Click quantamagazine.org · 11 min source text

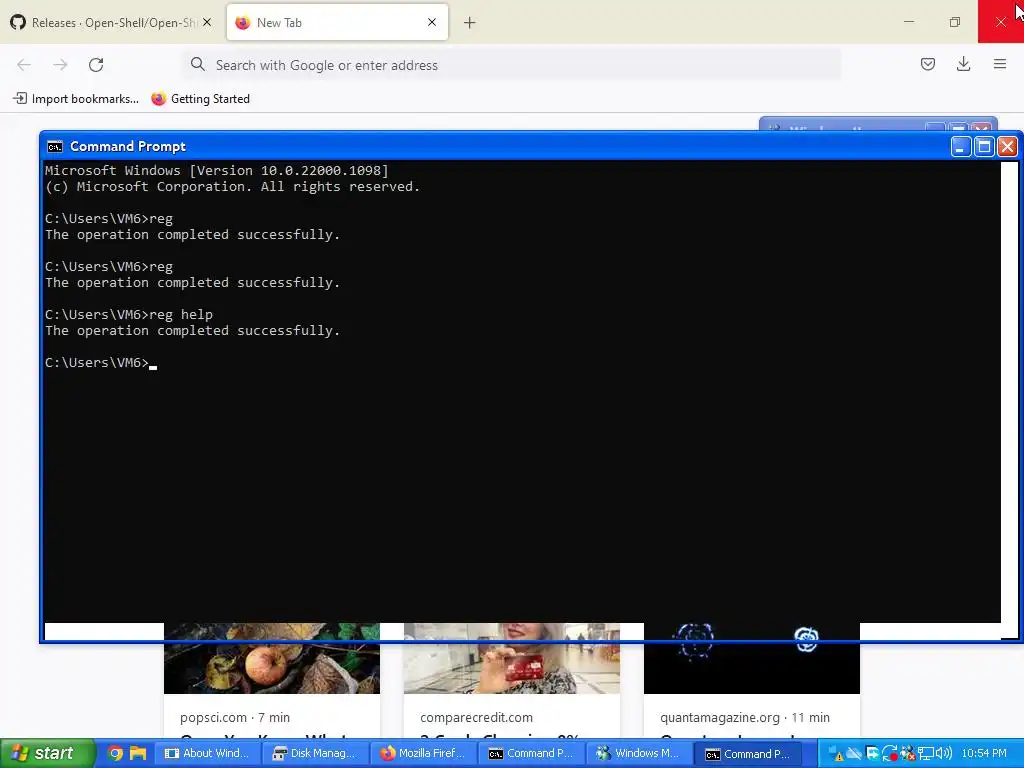point(745,718)
